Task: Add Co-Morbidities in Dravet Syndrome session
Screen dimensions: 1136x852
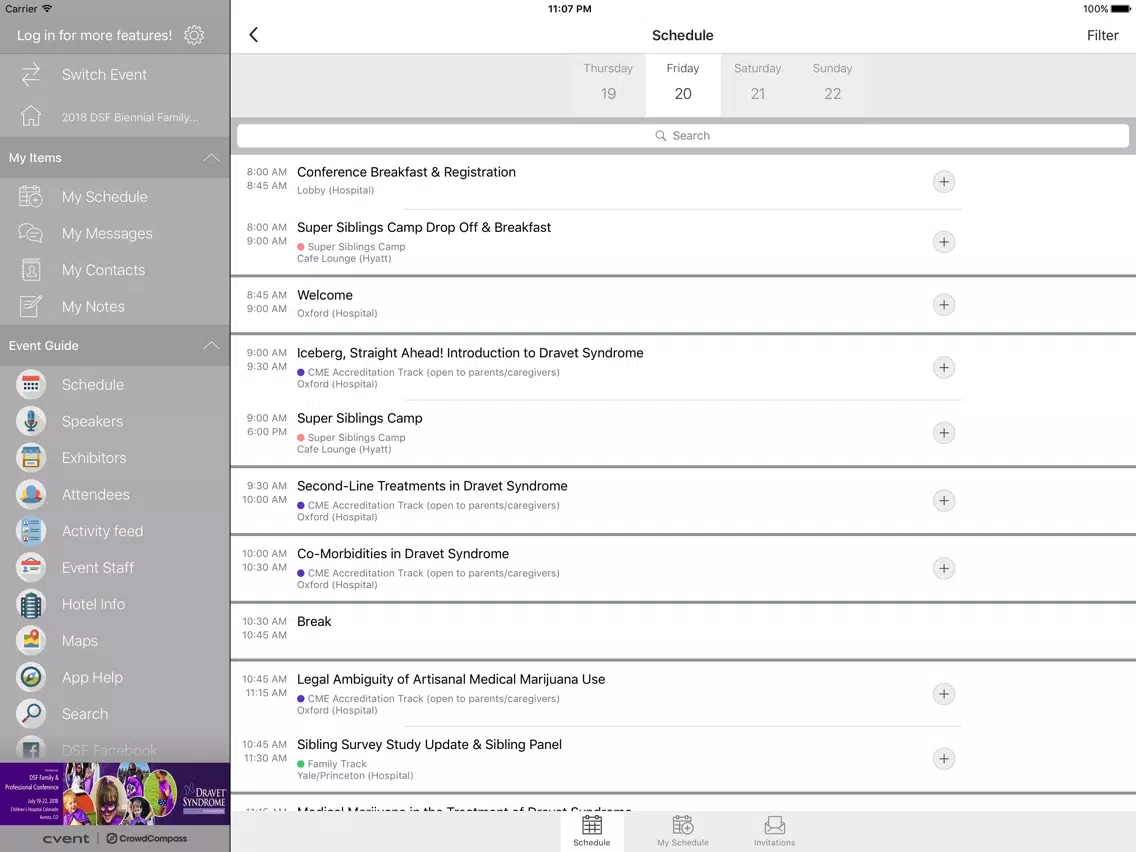Action: [943, 568]
